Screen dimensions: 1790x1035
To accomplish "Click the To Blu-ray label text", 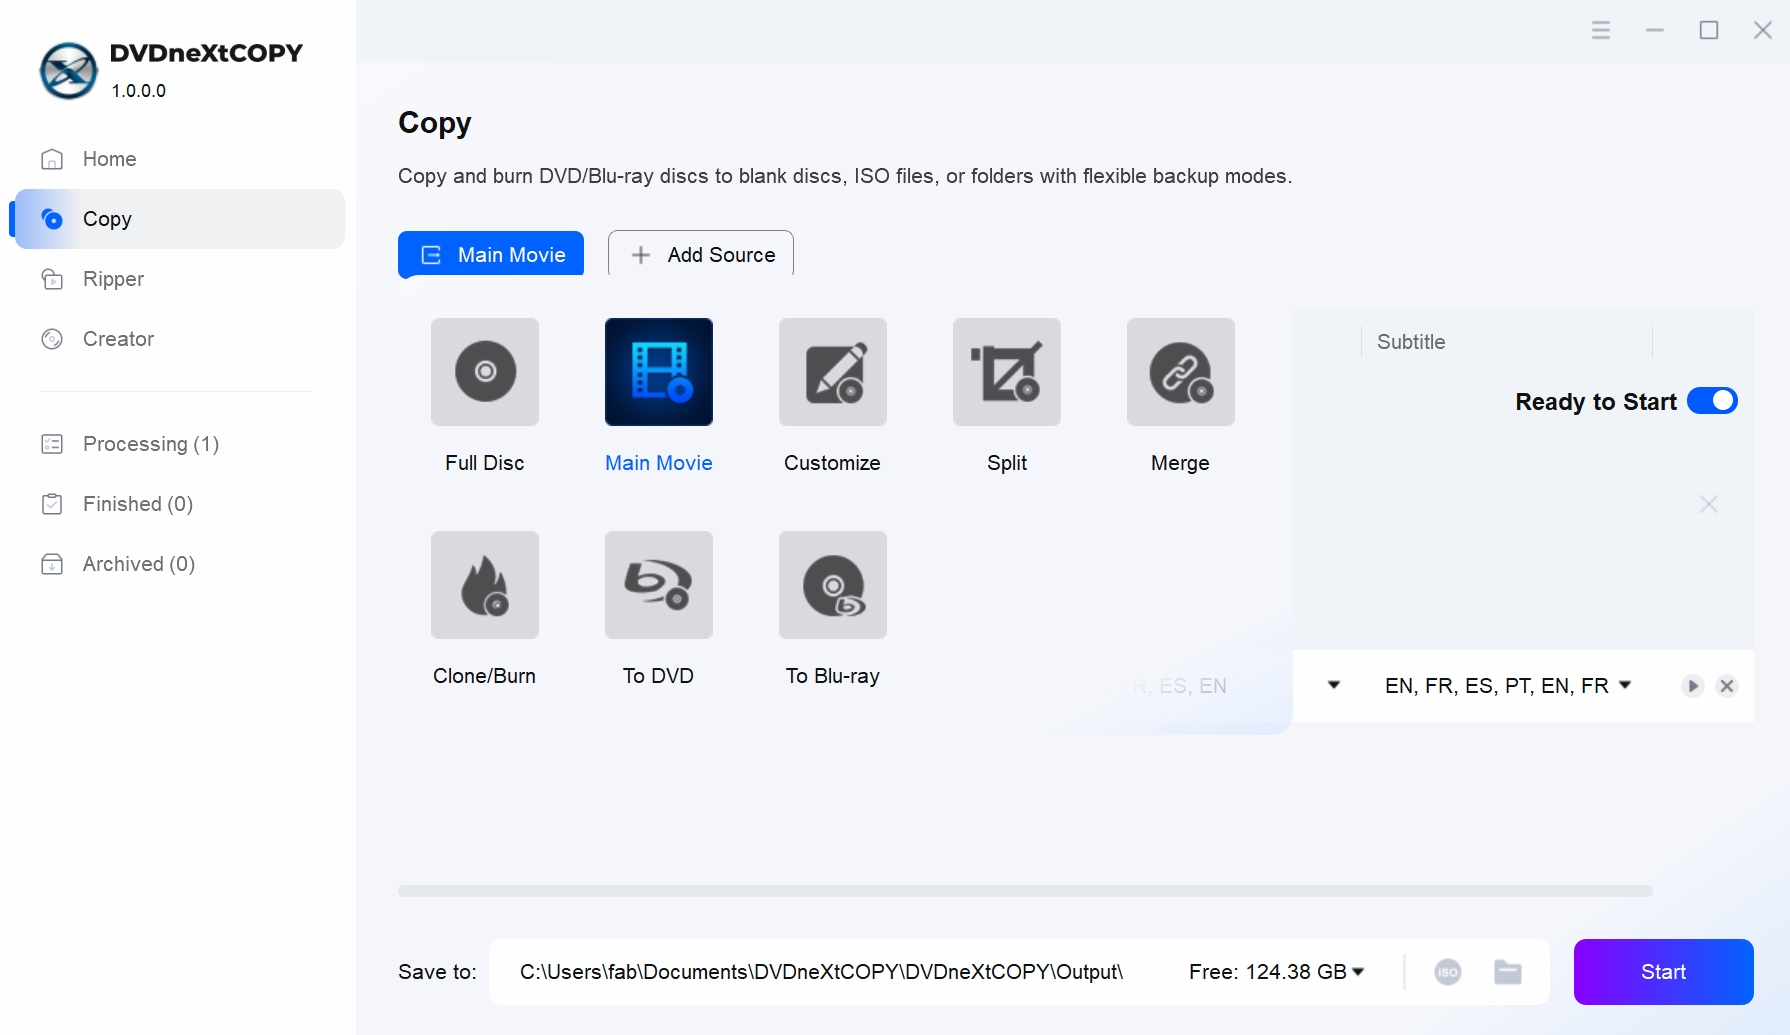I will pyautogui.click(x=833, y=676).
